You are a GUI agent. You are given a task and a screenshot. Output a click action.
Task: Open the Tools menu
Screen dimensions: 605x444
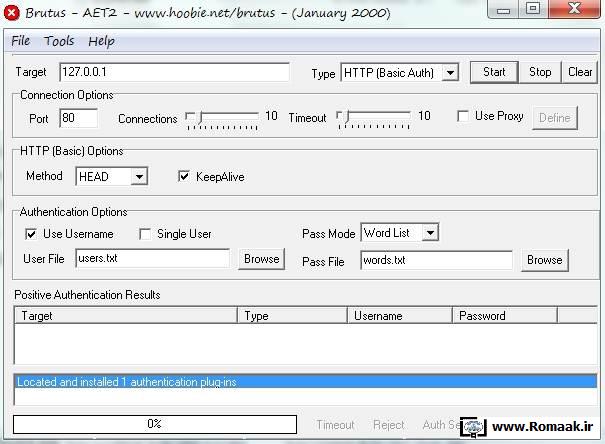(59, 41)
